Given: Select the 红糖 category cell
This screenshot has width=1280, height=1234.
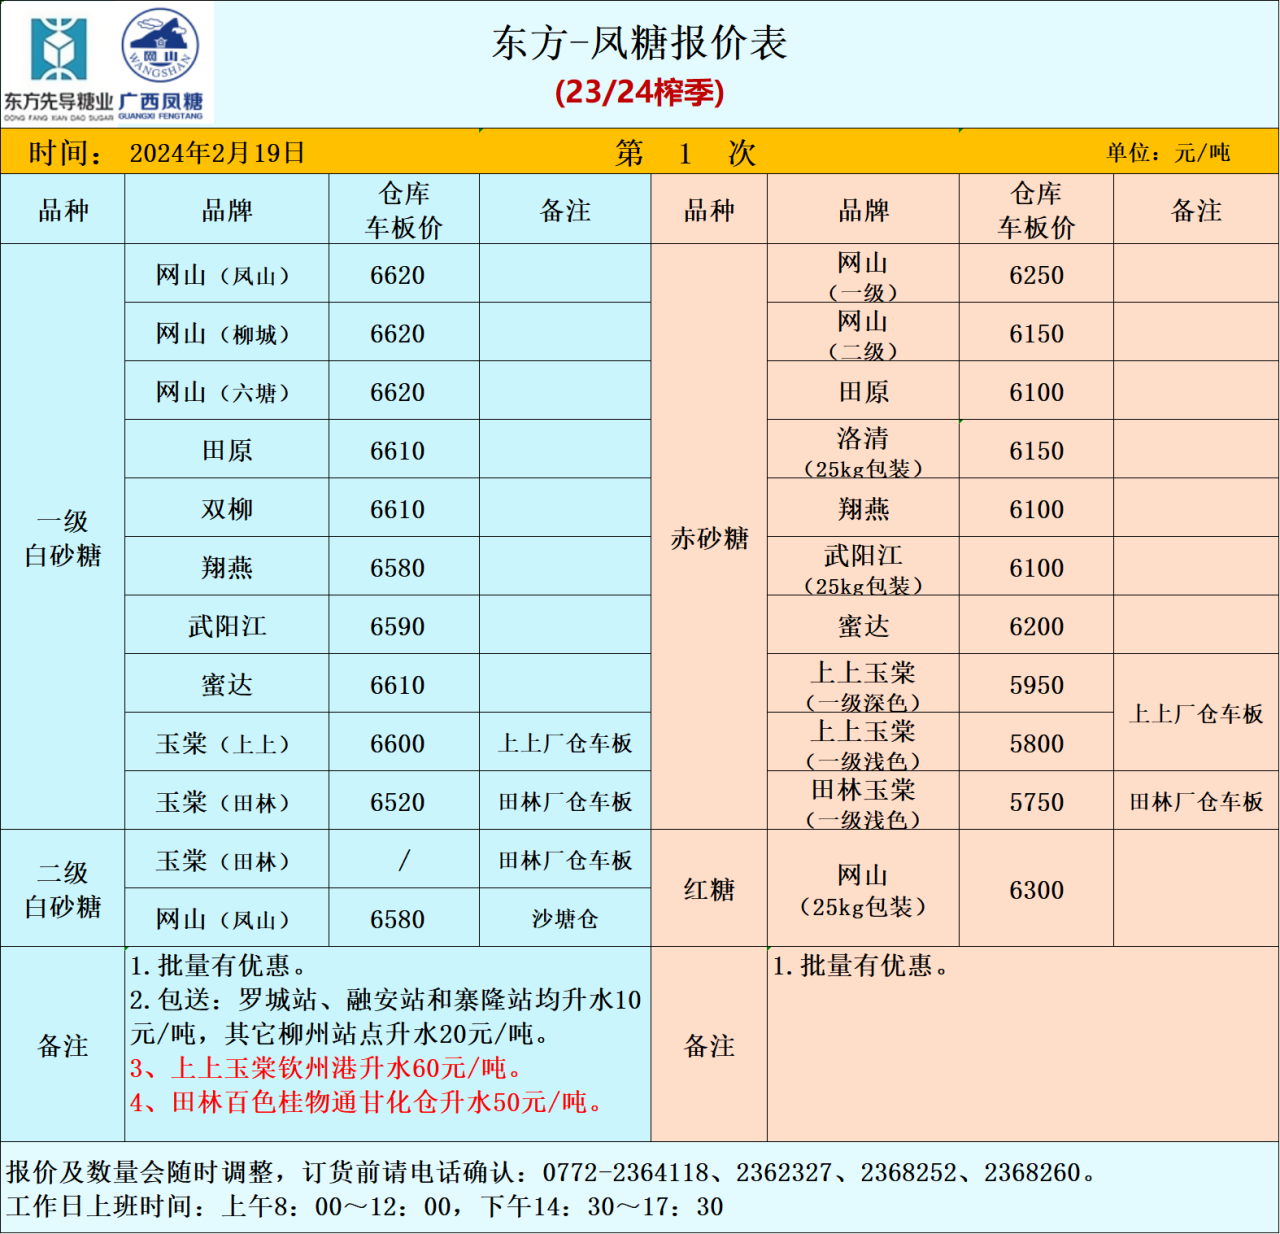Looking at the screenshot, I should [x=709, y=889].
